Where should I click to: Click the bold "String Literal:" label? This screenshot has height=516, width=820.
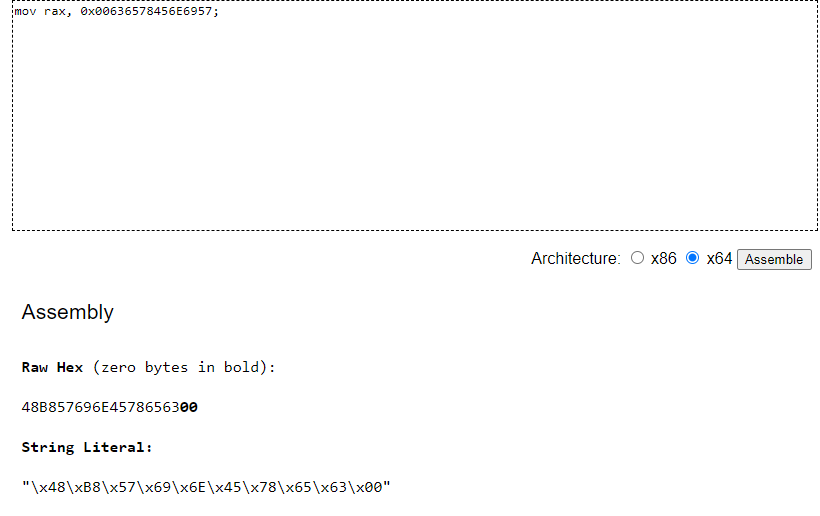(87, 448)
